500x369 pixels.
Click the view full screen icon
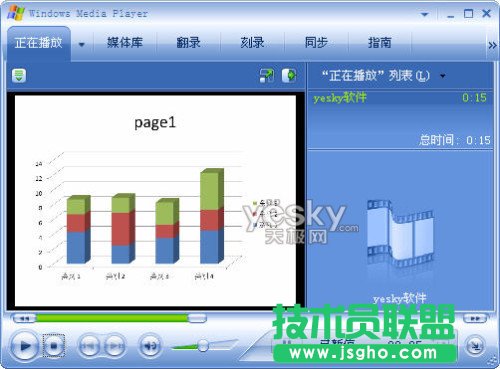click(x=267, y=75)
